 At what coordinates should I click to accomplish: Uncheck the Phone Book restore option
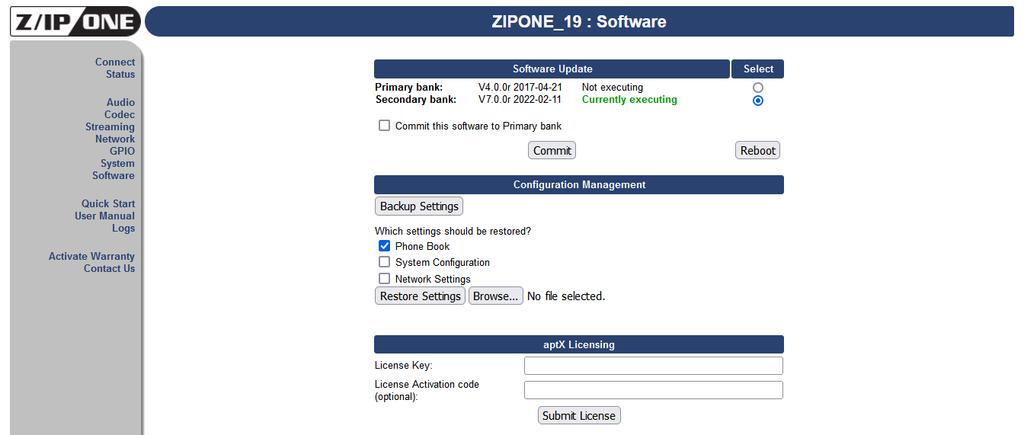click(x=384, y=246)
